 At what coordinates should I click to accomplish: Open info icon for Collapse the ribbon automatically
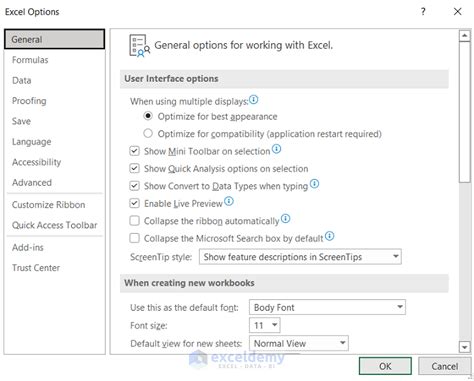tap(286, 219)
